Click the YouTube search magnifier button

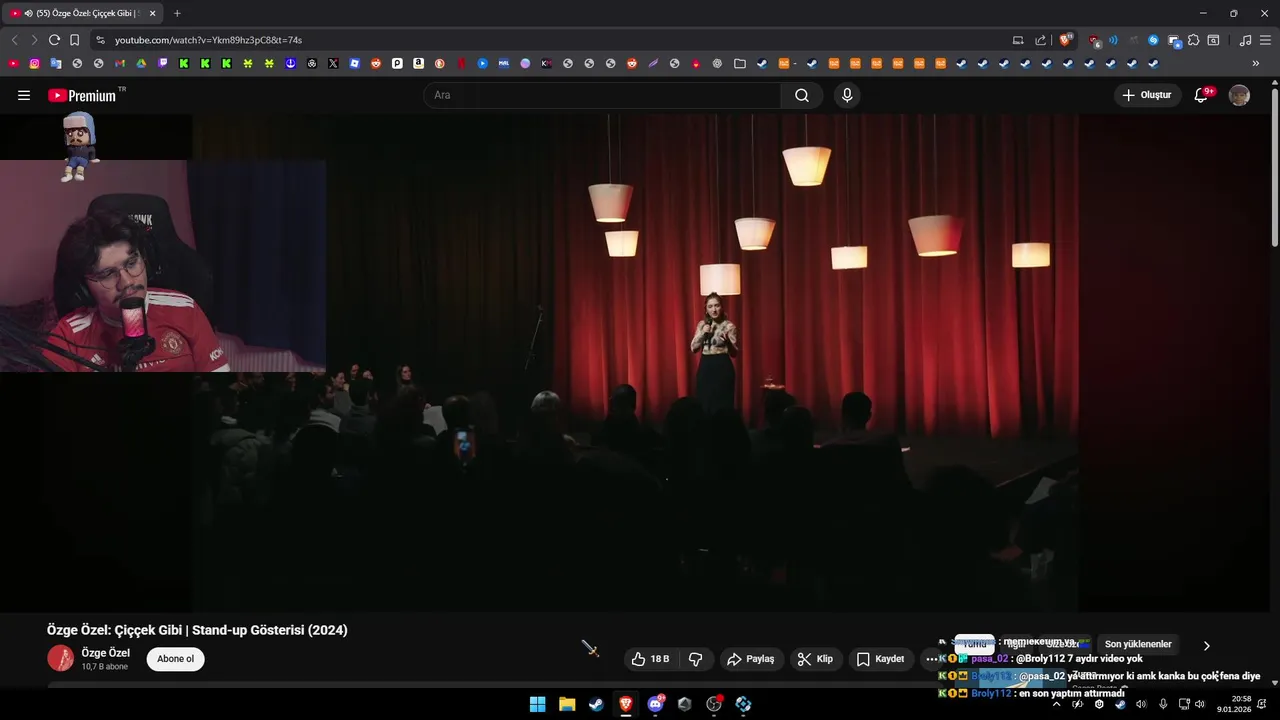coord(802,95)
